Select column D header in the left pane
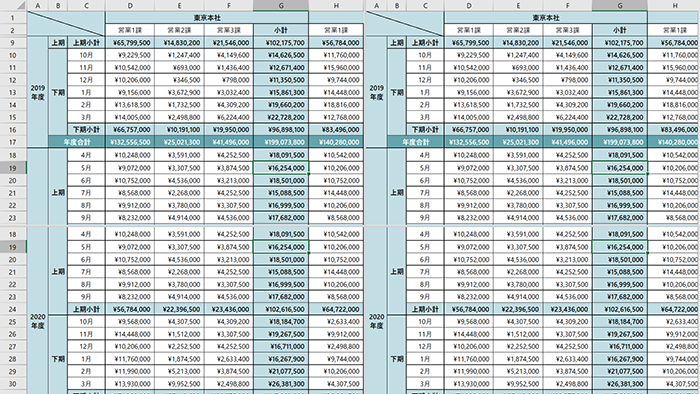Viewport: 700px width, 394px height. (x=130, y=5)
